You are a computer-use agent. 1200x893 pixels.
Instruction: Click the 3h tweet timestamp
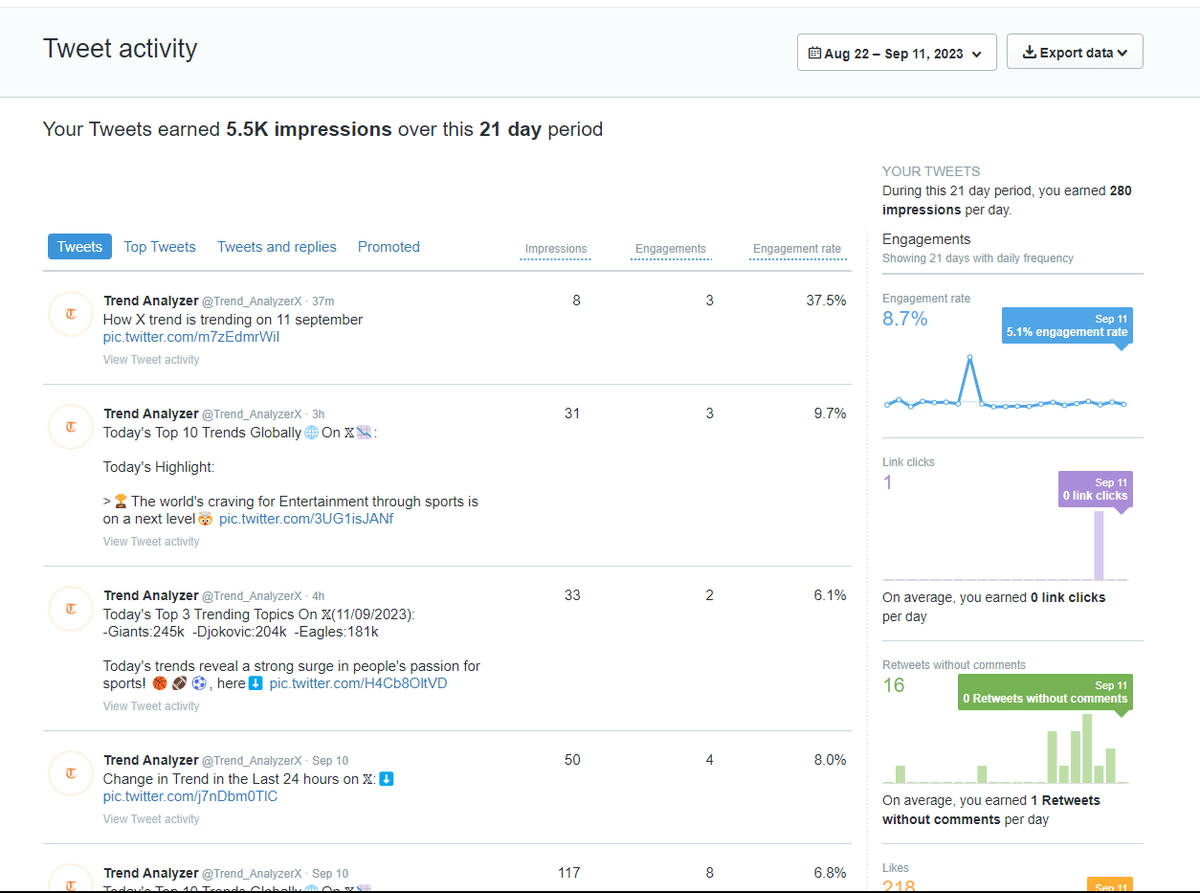point(318,414)
